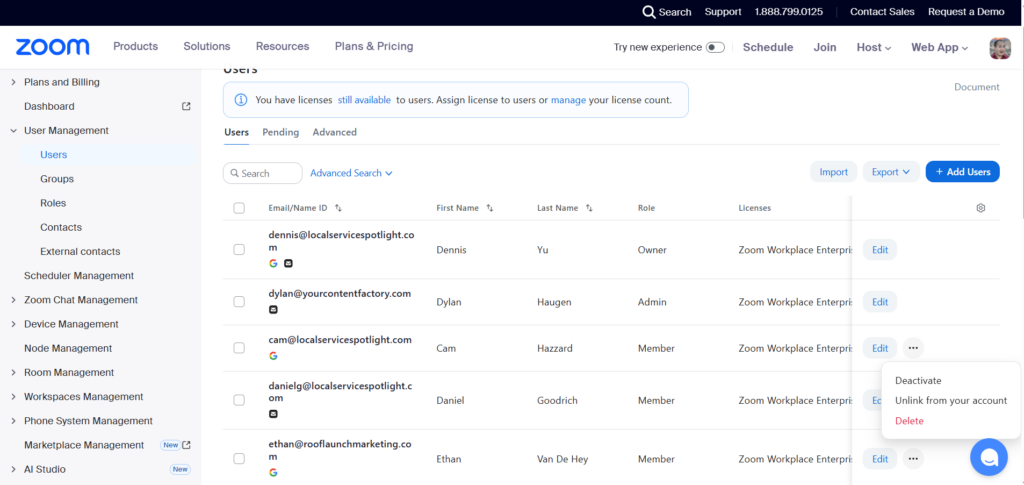Open more options ellipsis for Ethan row
The width and height of the screenshot is (1024, 485).
click(913, 459)
